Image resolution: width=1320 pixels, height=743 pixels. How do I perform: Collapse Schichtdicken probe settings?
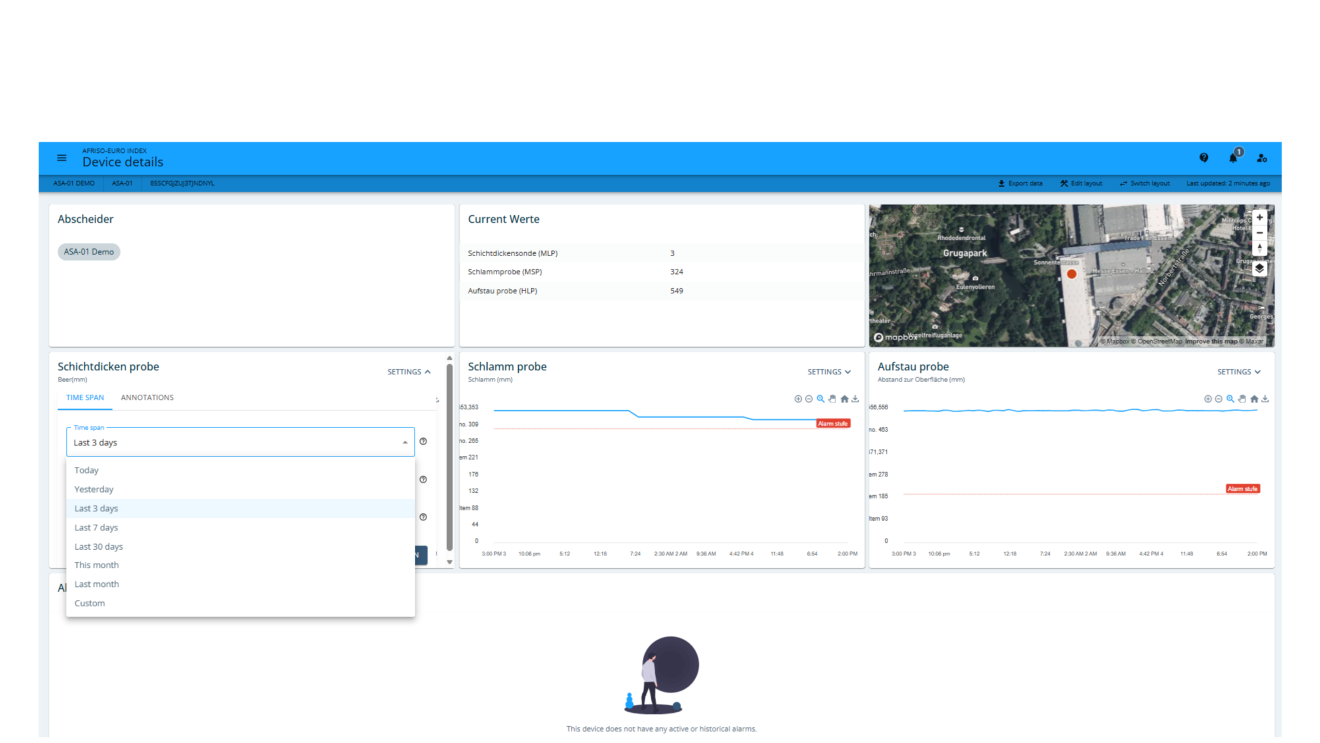pyautogui.click(x=409, y=372)
